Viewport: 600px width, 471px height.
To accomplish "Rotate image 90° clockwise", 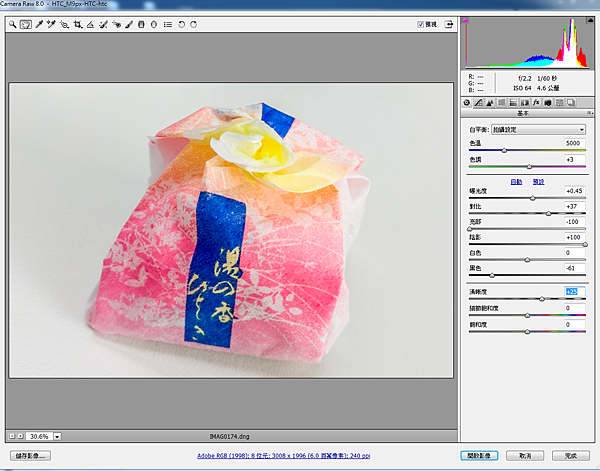I will click(194, 24).
